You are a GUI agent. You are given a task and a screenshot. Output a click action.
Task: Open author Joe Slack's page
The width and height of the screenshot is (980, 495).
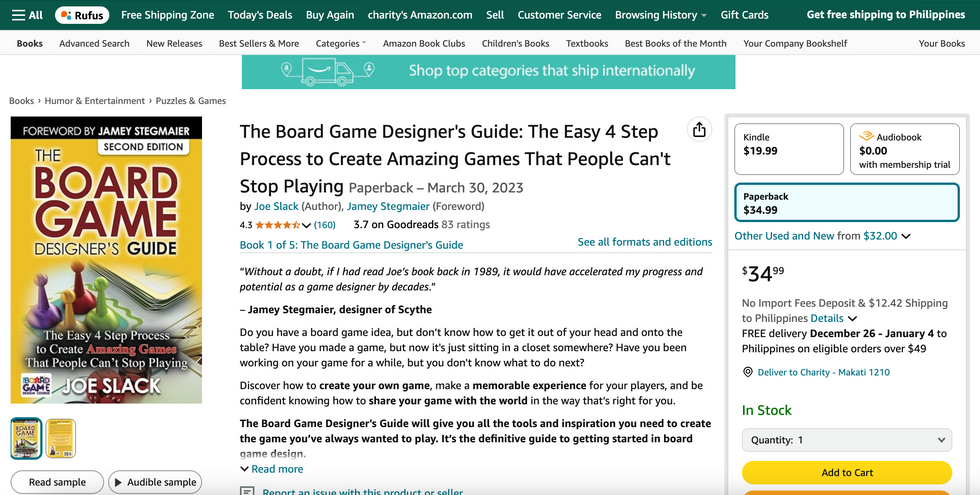276,206
